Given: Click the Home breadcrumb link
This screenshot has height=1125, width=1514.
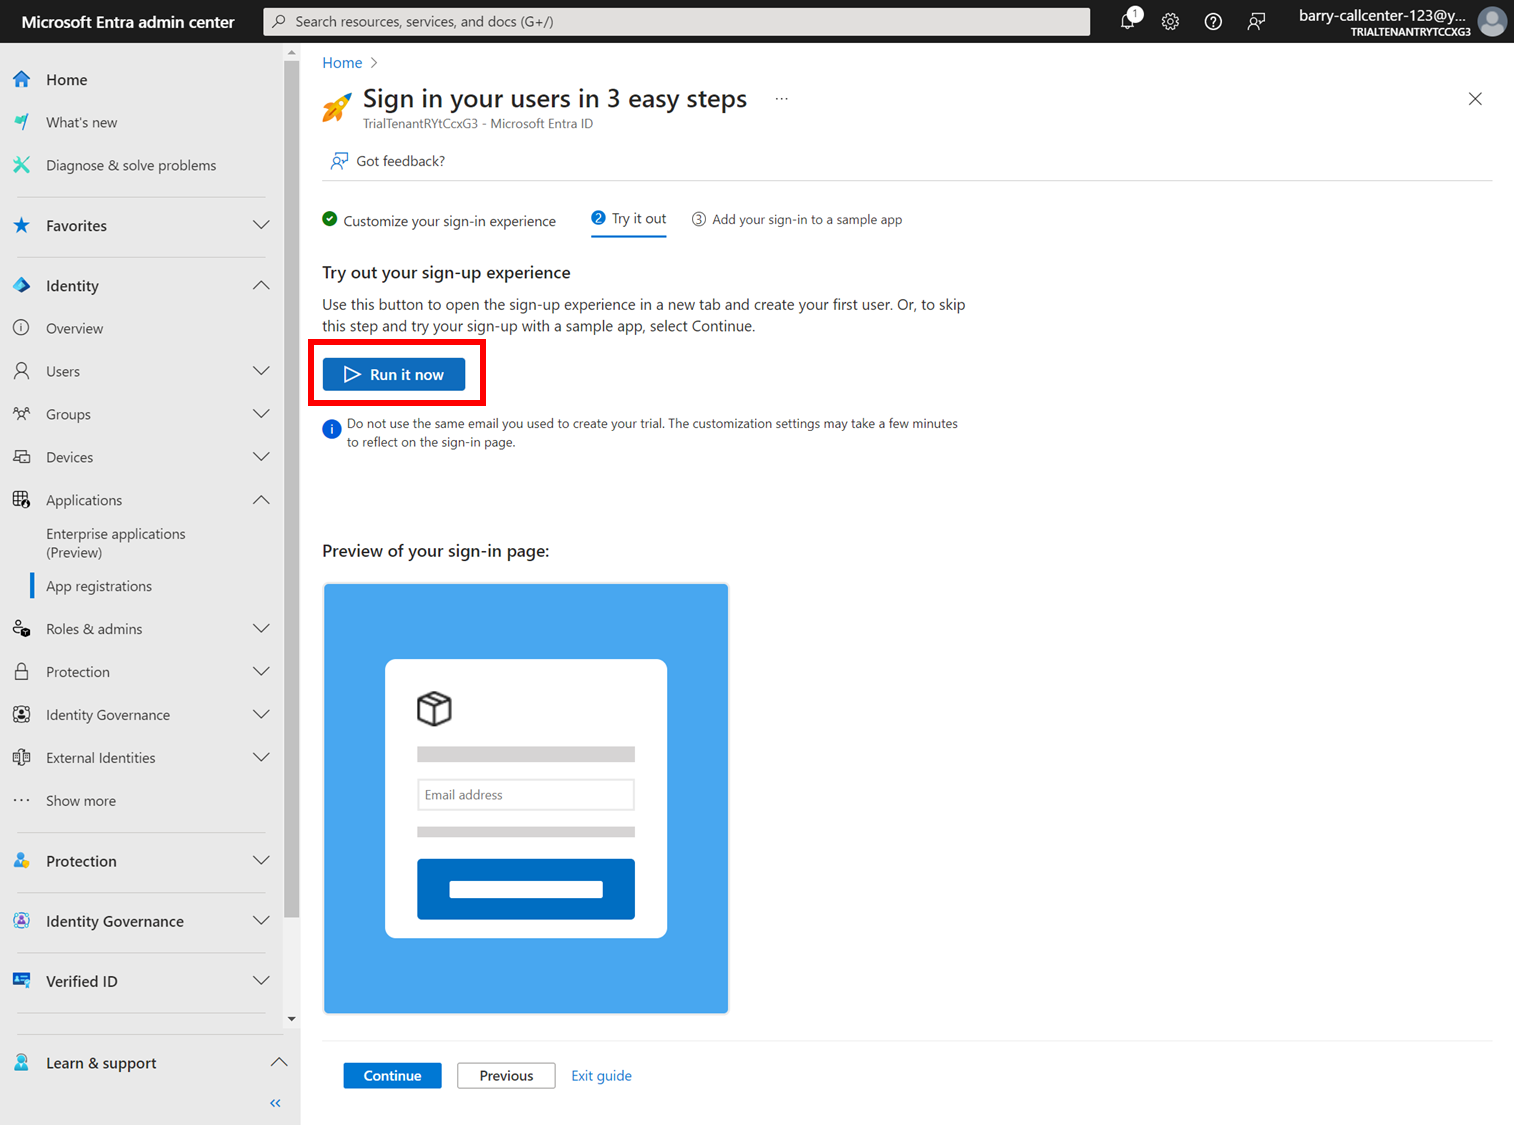Looking at the screenshot, I should [342, 63].
